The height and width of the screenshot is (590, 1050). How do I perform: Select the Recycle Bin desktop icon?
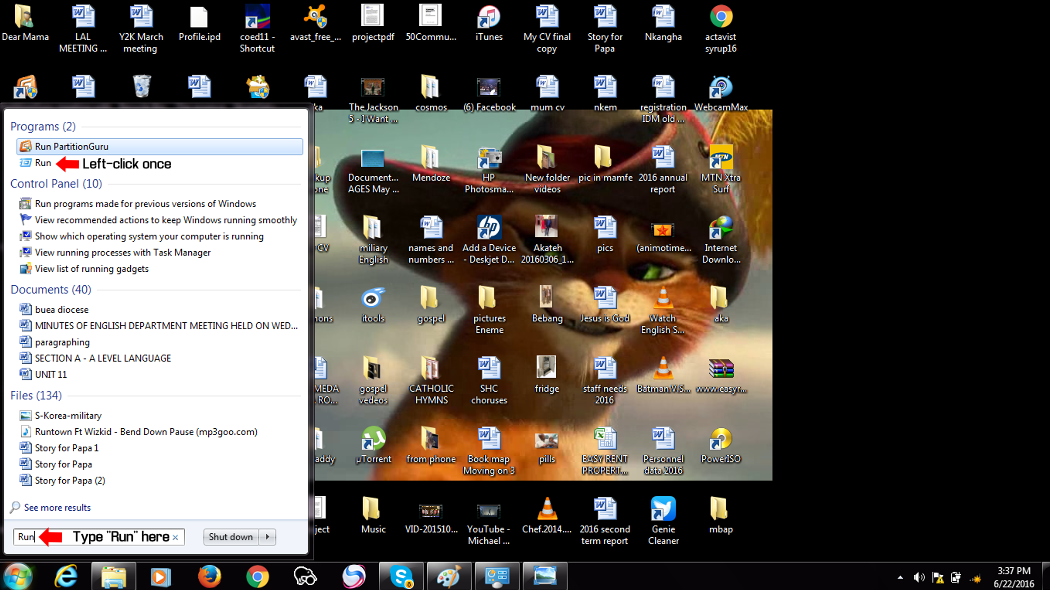(141, 87)
